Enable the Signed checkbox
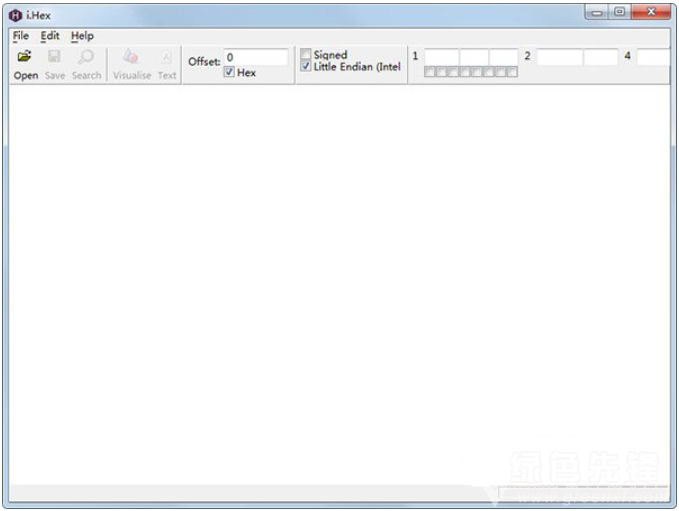This screenshot has width=679, height=511. tap(306, 54)
